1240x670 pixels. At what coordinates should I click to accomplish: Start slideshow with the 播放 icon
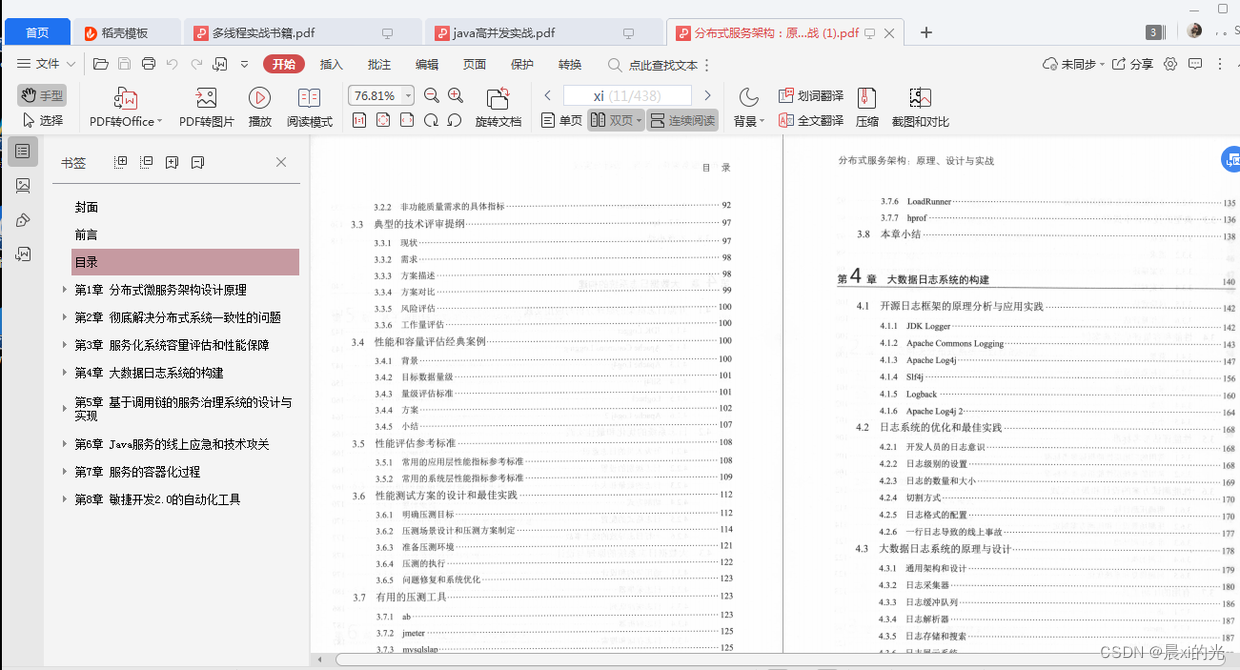260,99
